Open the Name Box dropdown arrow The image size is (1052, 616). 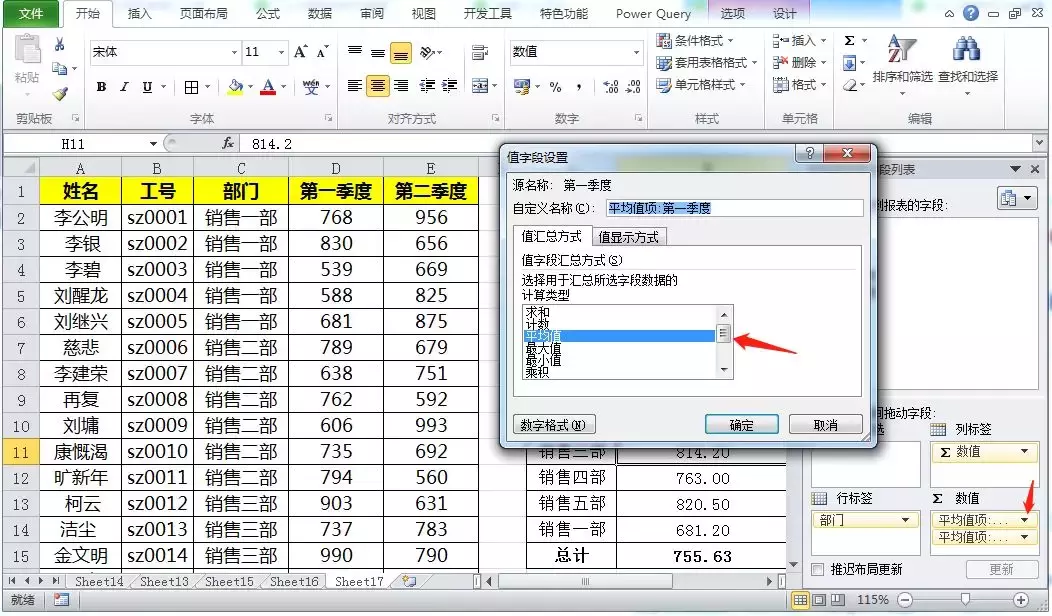pyautogui.click(x=153, y=144)
